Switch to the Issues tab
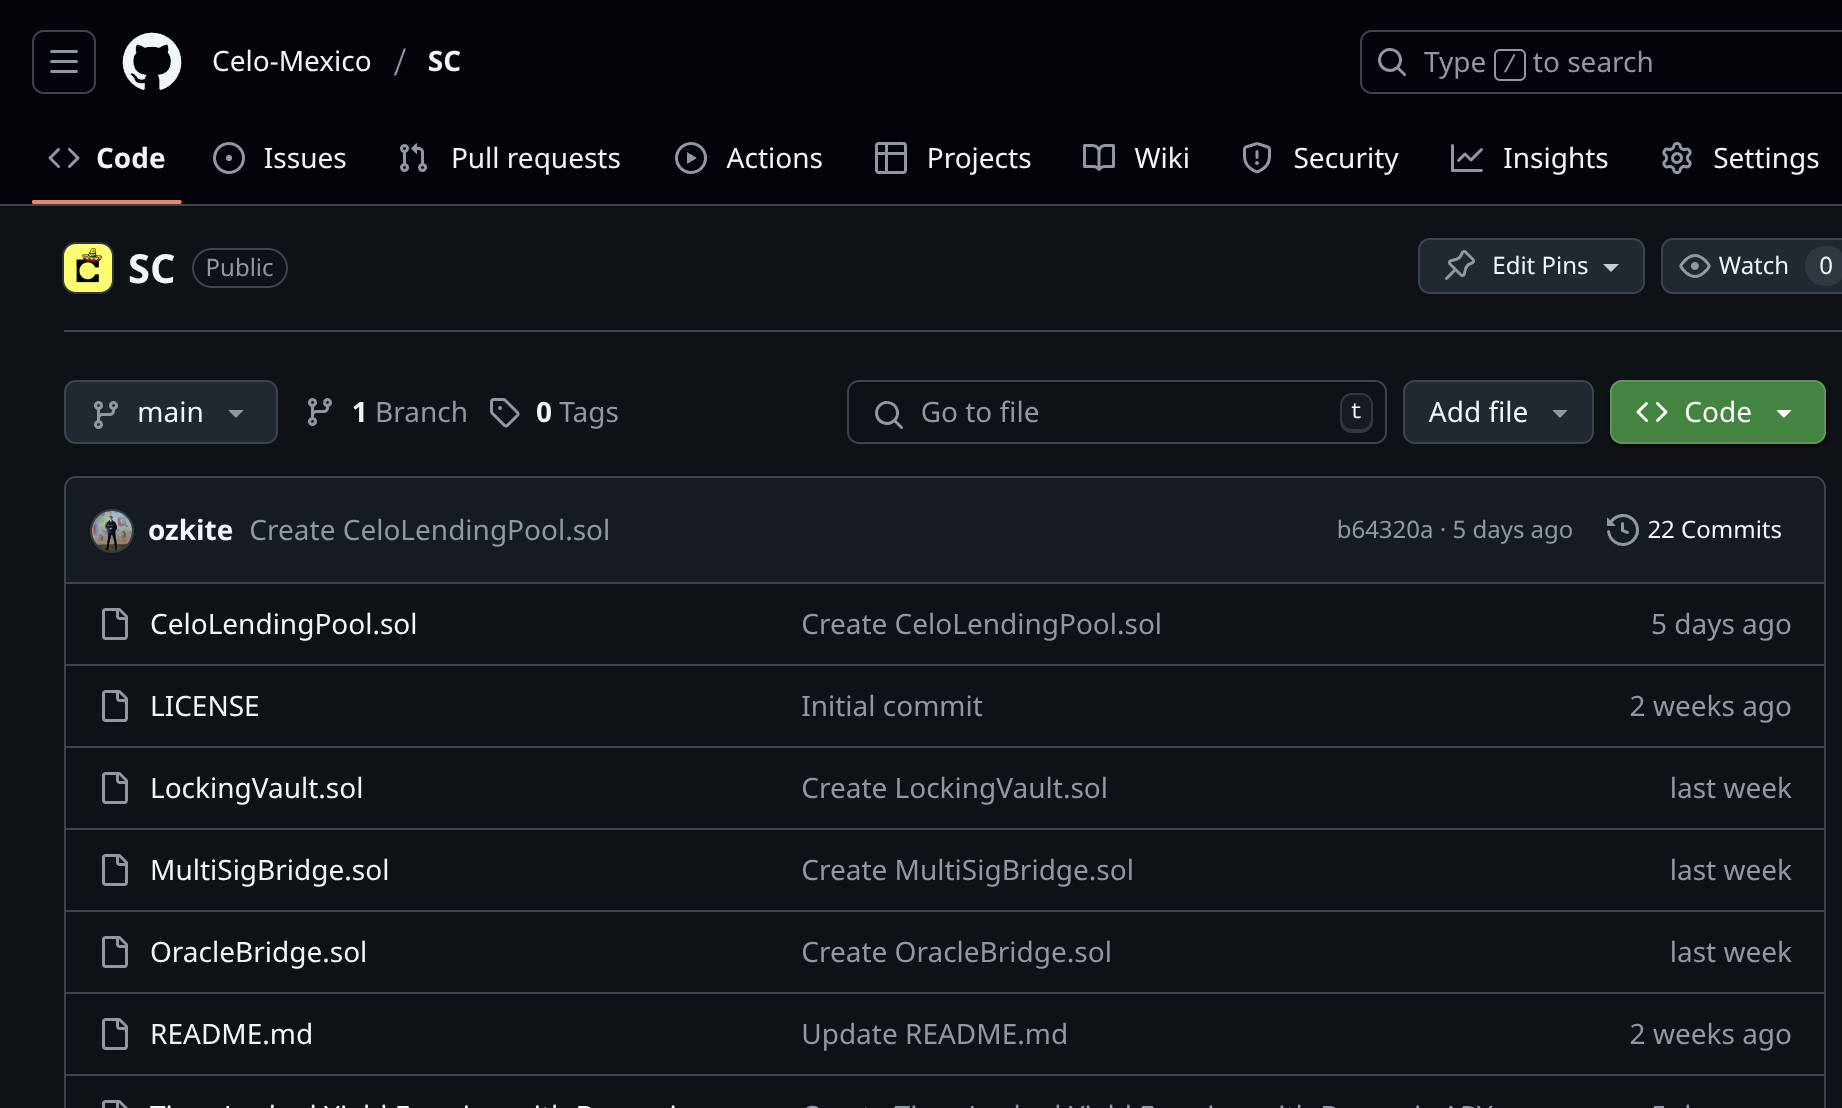Screen dimensions: 1842x1108 coord(280,158)
